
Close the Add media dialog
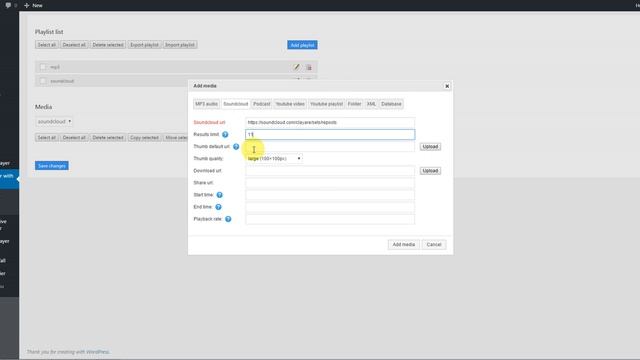pyautogui.click(x=447, y=86)
